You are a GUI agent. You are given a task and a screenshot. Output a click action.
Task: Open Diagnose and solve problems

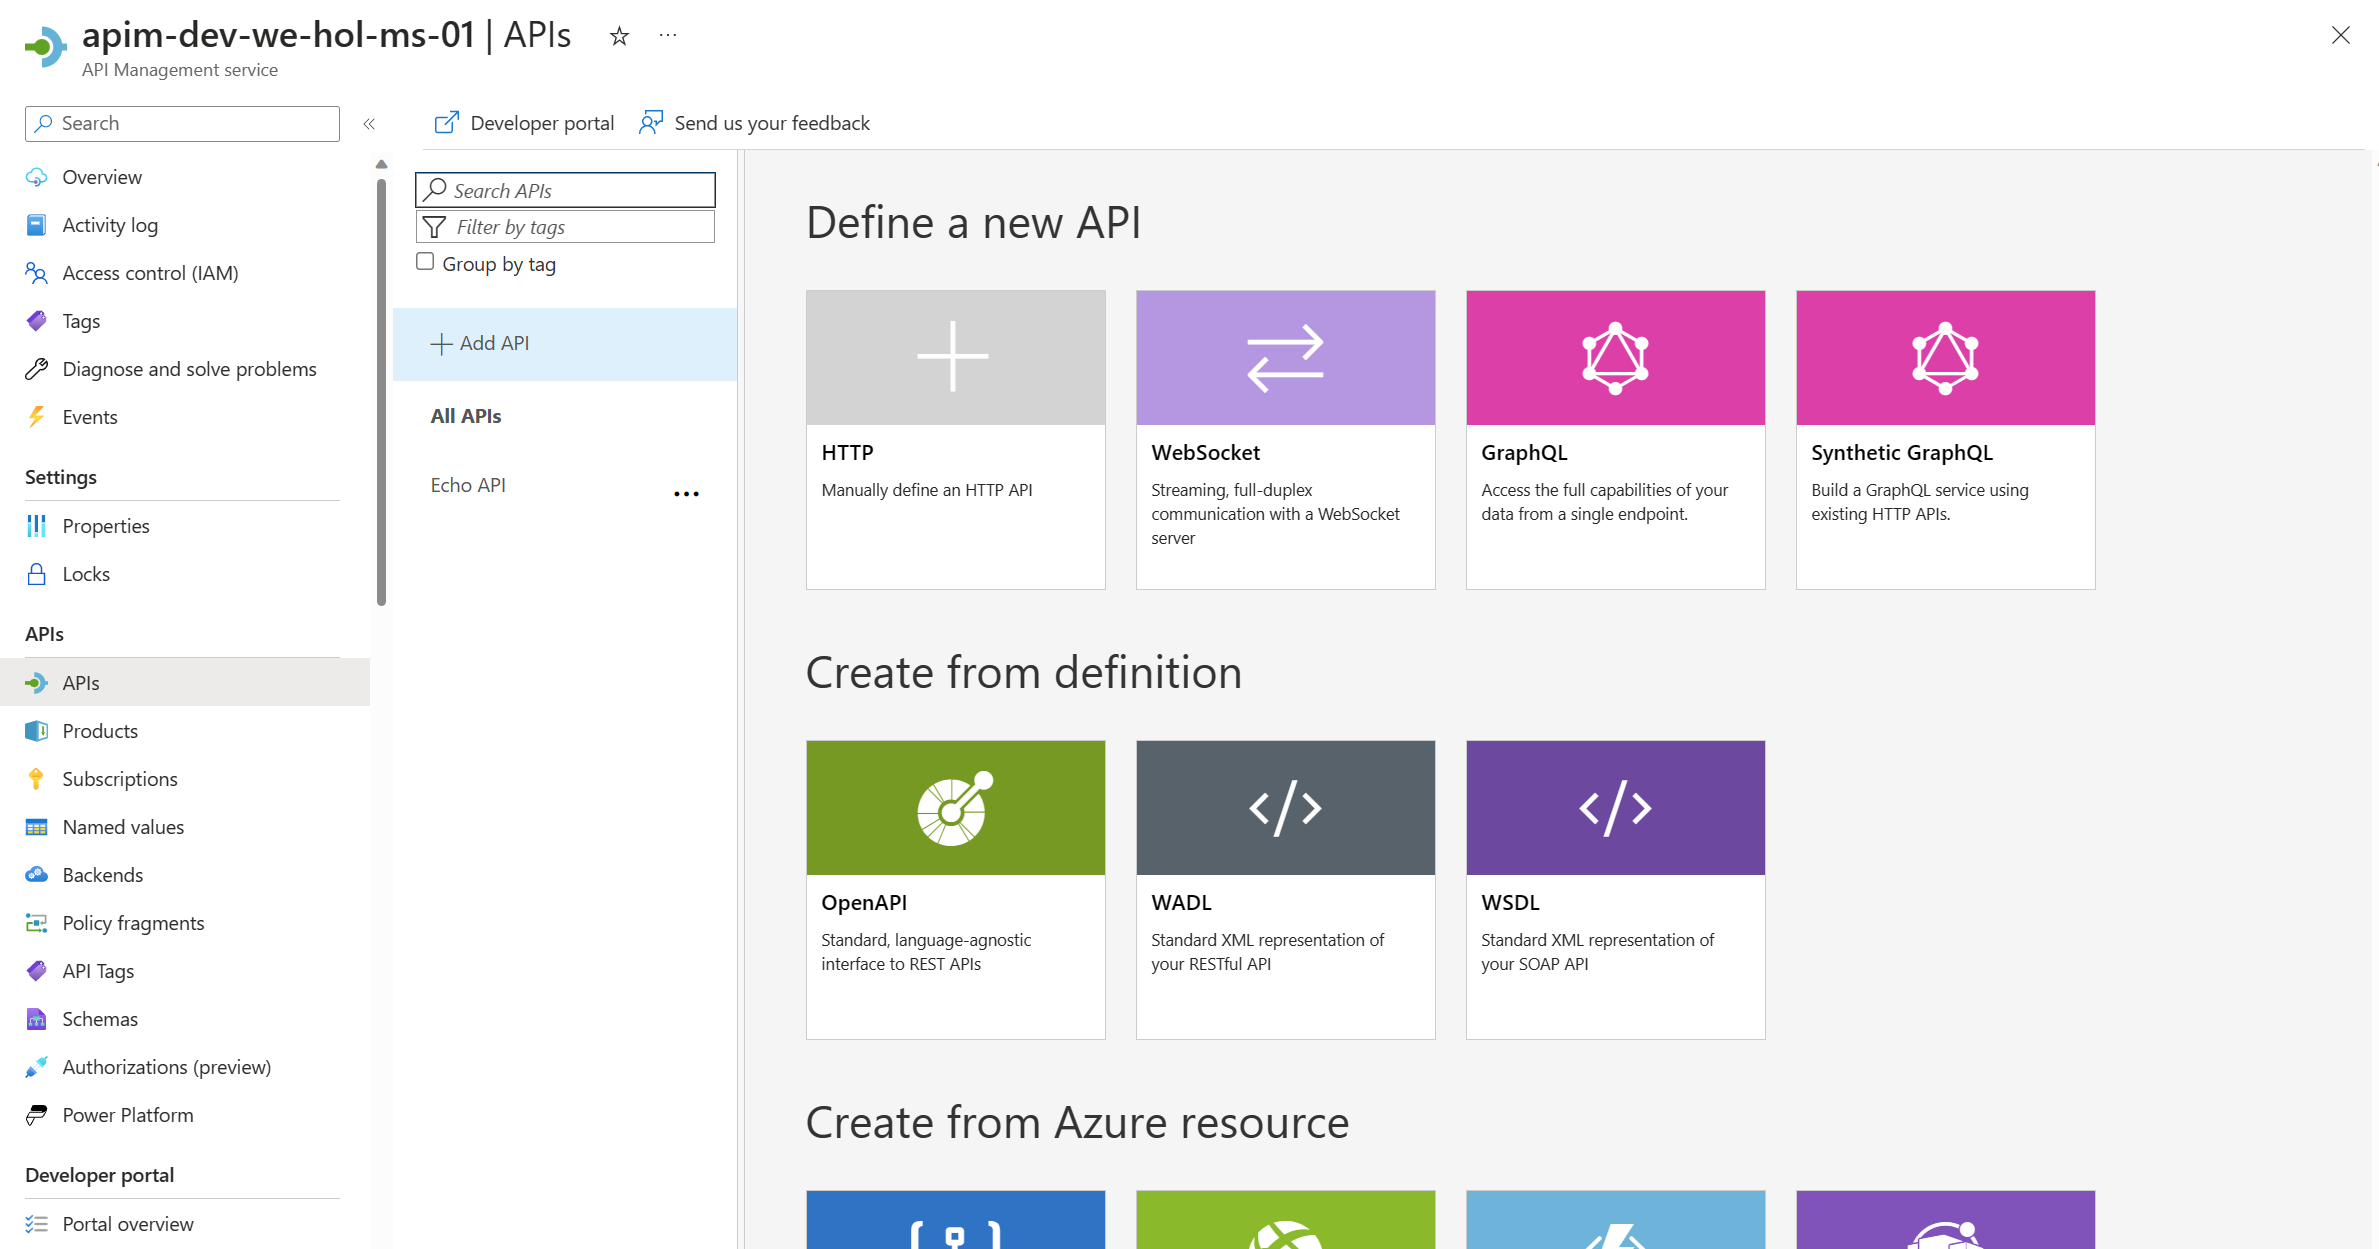pos(189,369)
